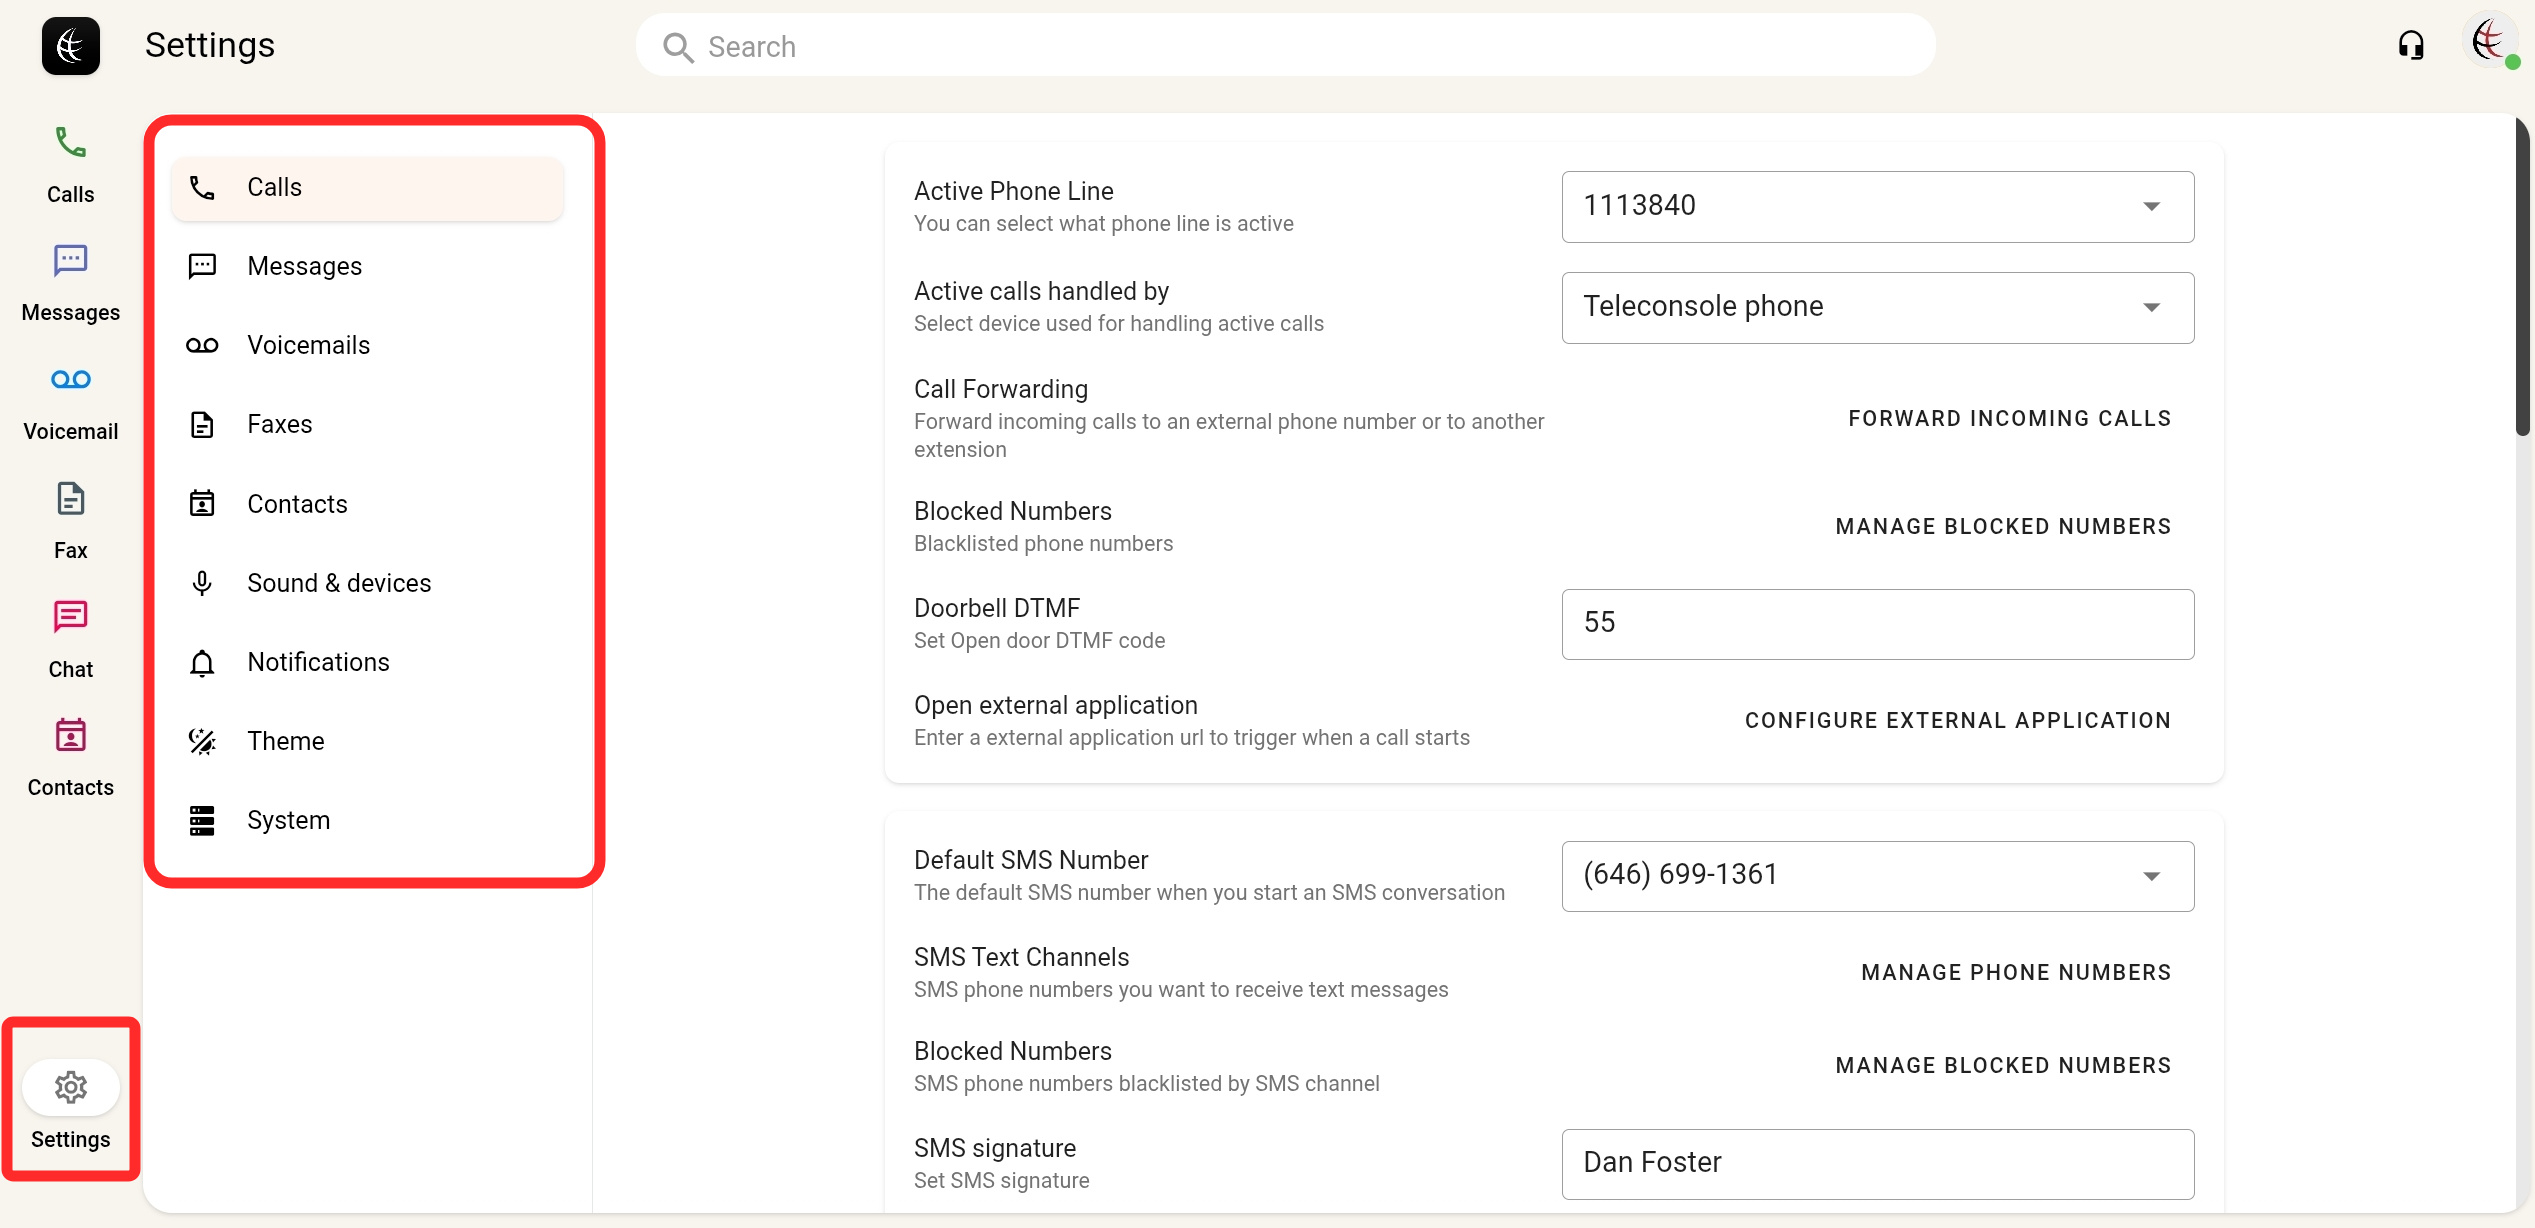
Task: Click Manage Phone Numbers button
Action: click(x=2015, y=972)
